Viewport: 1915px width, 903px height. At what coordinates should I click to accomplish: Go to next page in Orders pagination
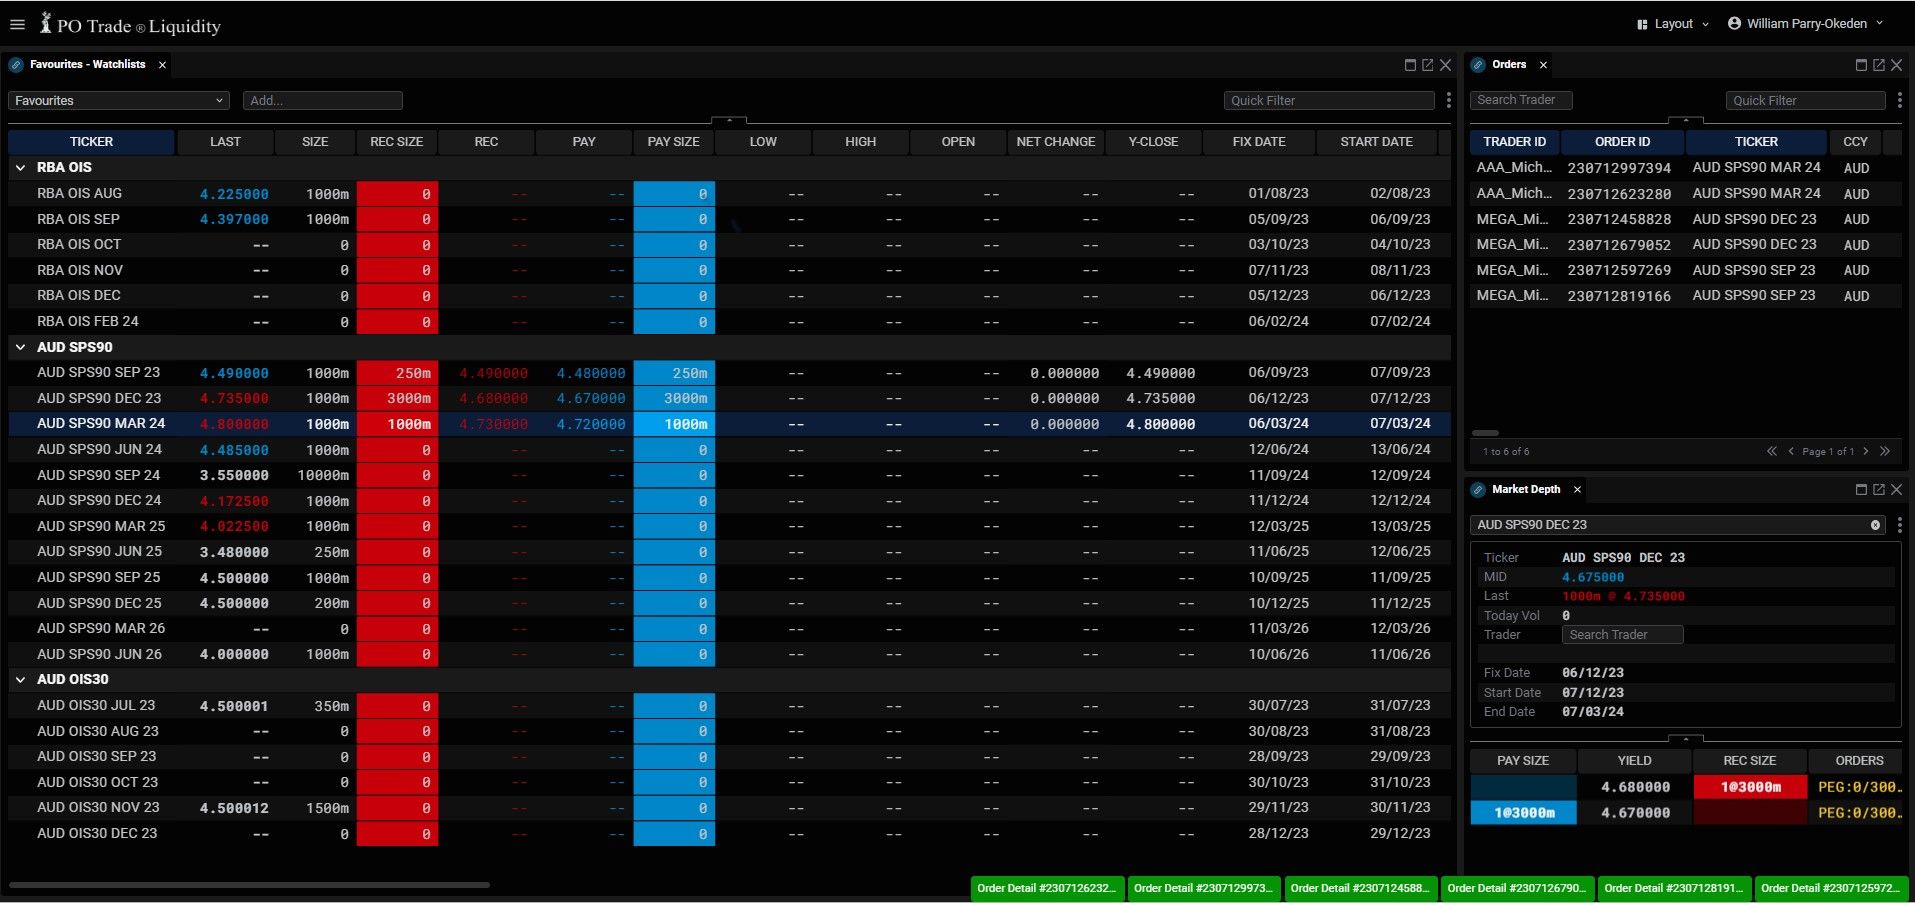(1866, 451)
